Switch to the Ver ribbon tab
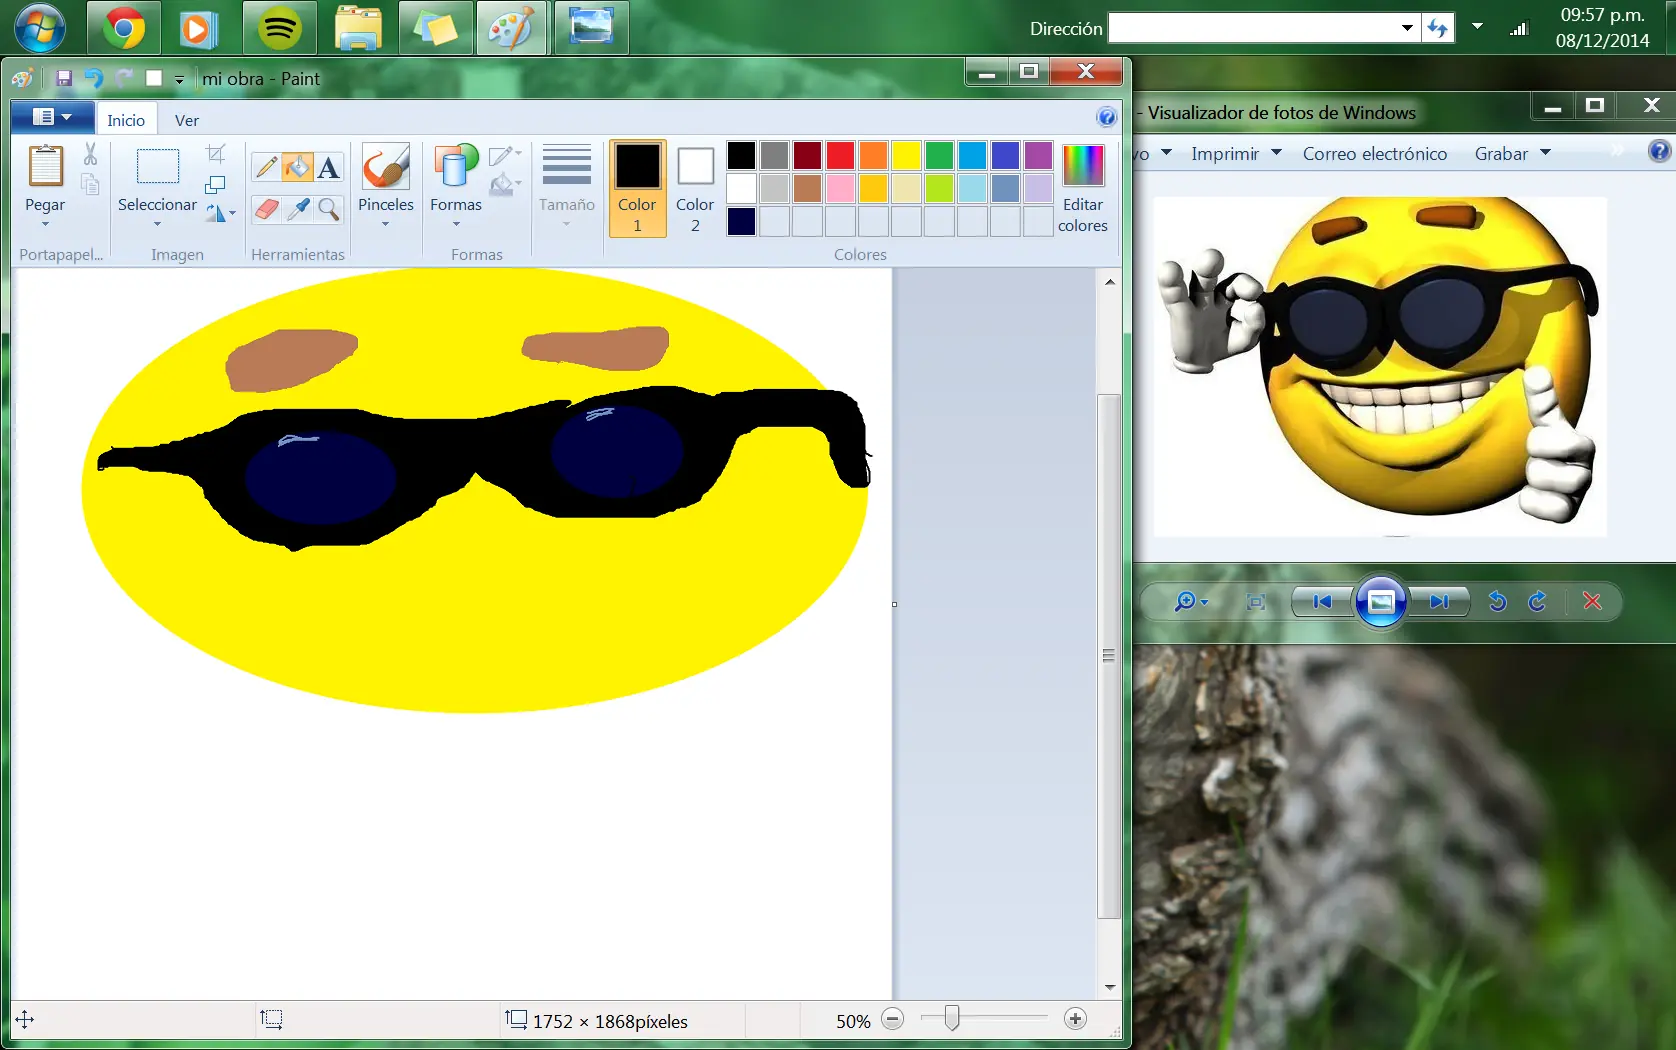1676x1050 pixels. pos(187,119)
